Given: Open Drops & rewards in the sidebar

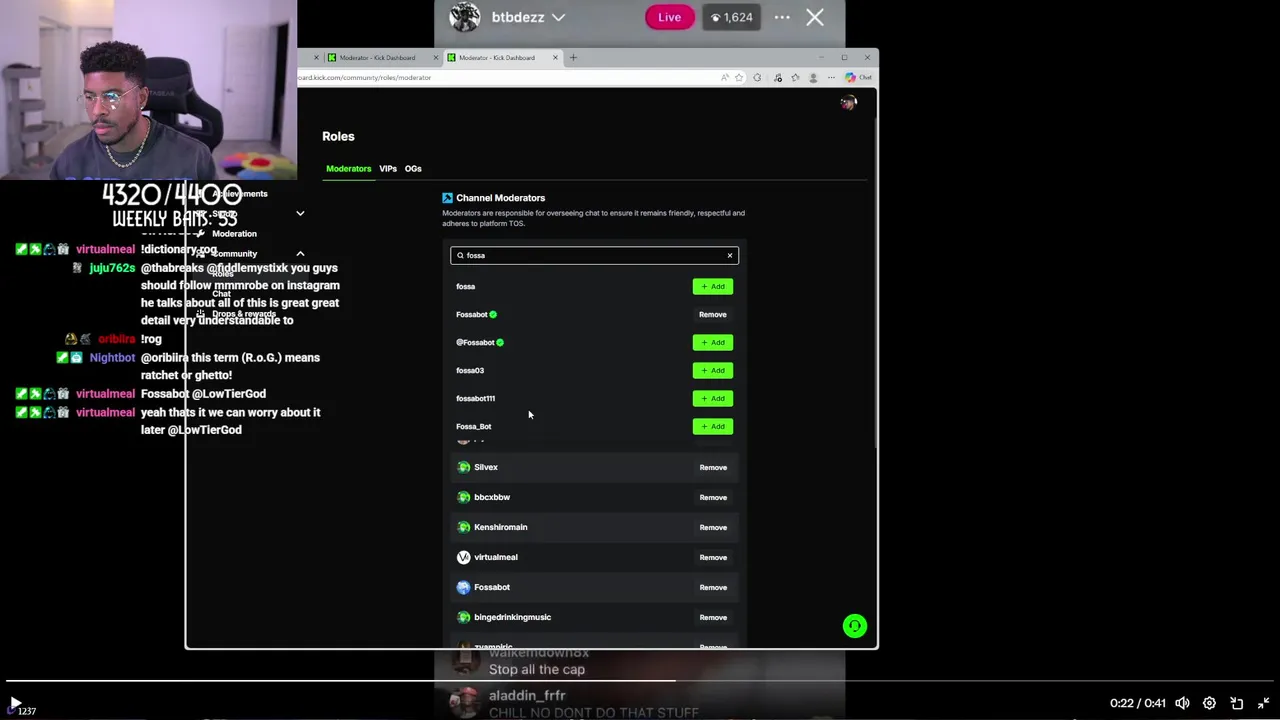Looking at the screenshot, I should 243,314.
